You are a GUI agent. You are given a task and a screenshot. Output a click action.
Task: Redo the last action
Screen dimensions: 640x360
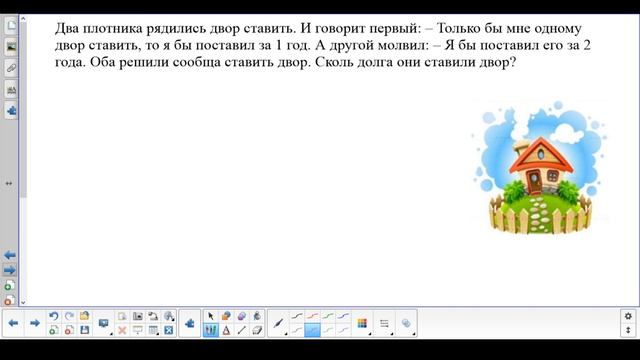click(x=69, y=316)
